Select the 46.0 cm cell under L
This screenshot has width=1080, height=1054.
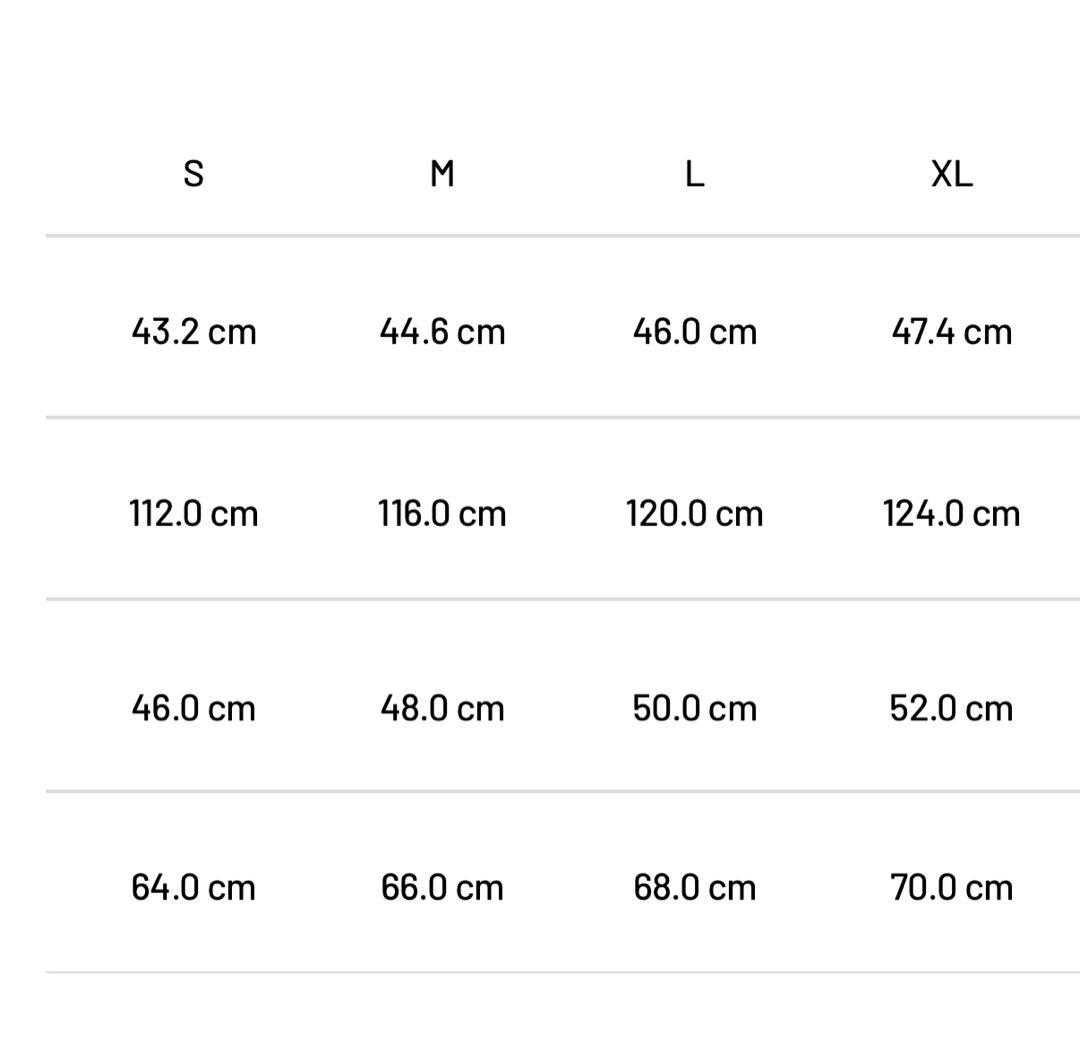coord(694,331)
